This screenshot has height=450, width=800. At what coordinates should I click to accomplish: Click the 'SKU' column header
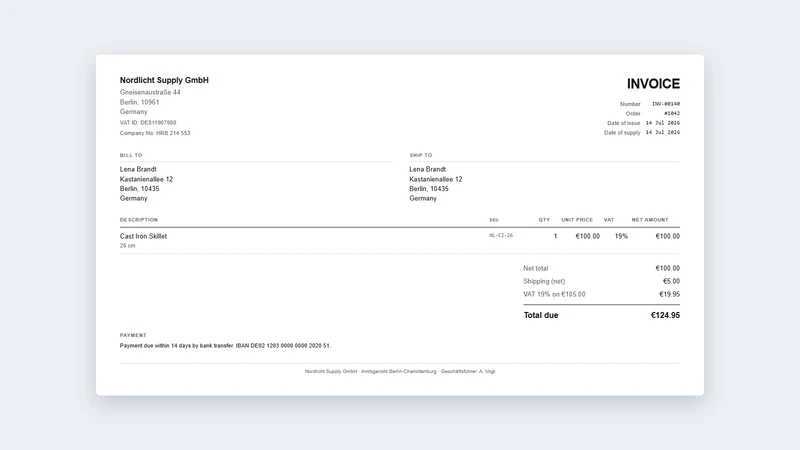(x=494, y=220)
